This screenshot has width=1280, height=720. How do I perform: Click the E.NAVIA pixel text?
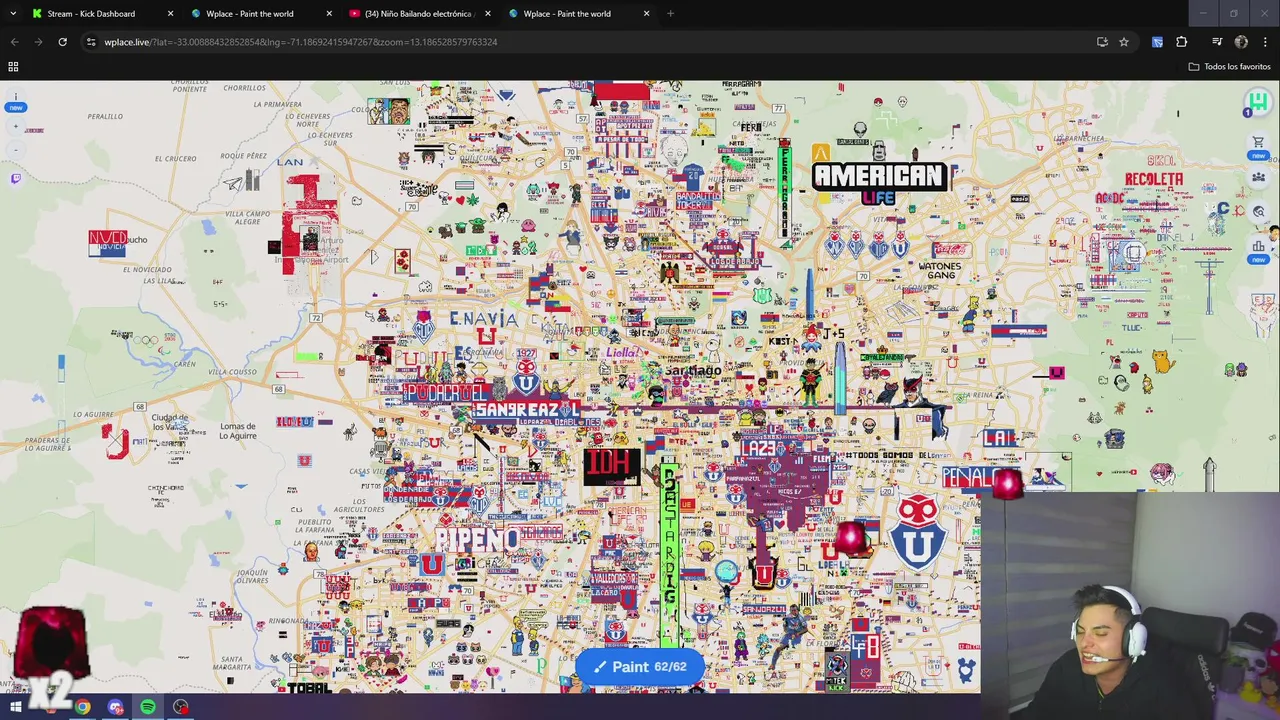click(484, 319)
